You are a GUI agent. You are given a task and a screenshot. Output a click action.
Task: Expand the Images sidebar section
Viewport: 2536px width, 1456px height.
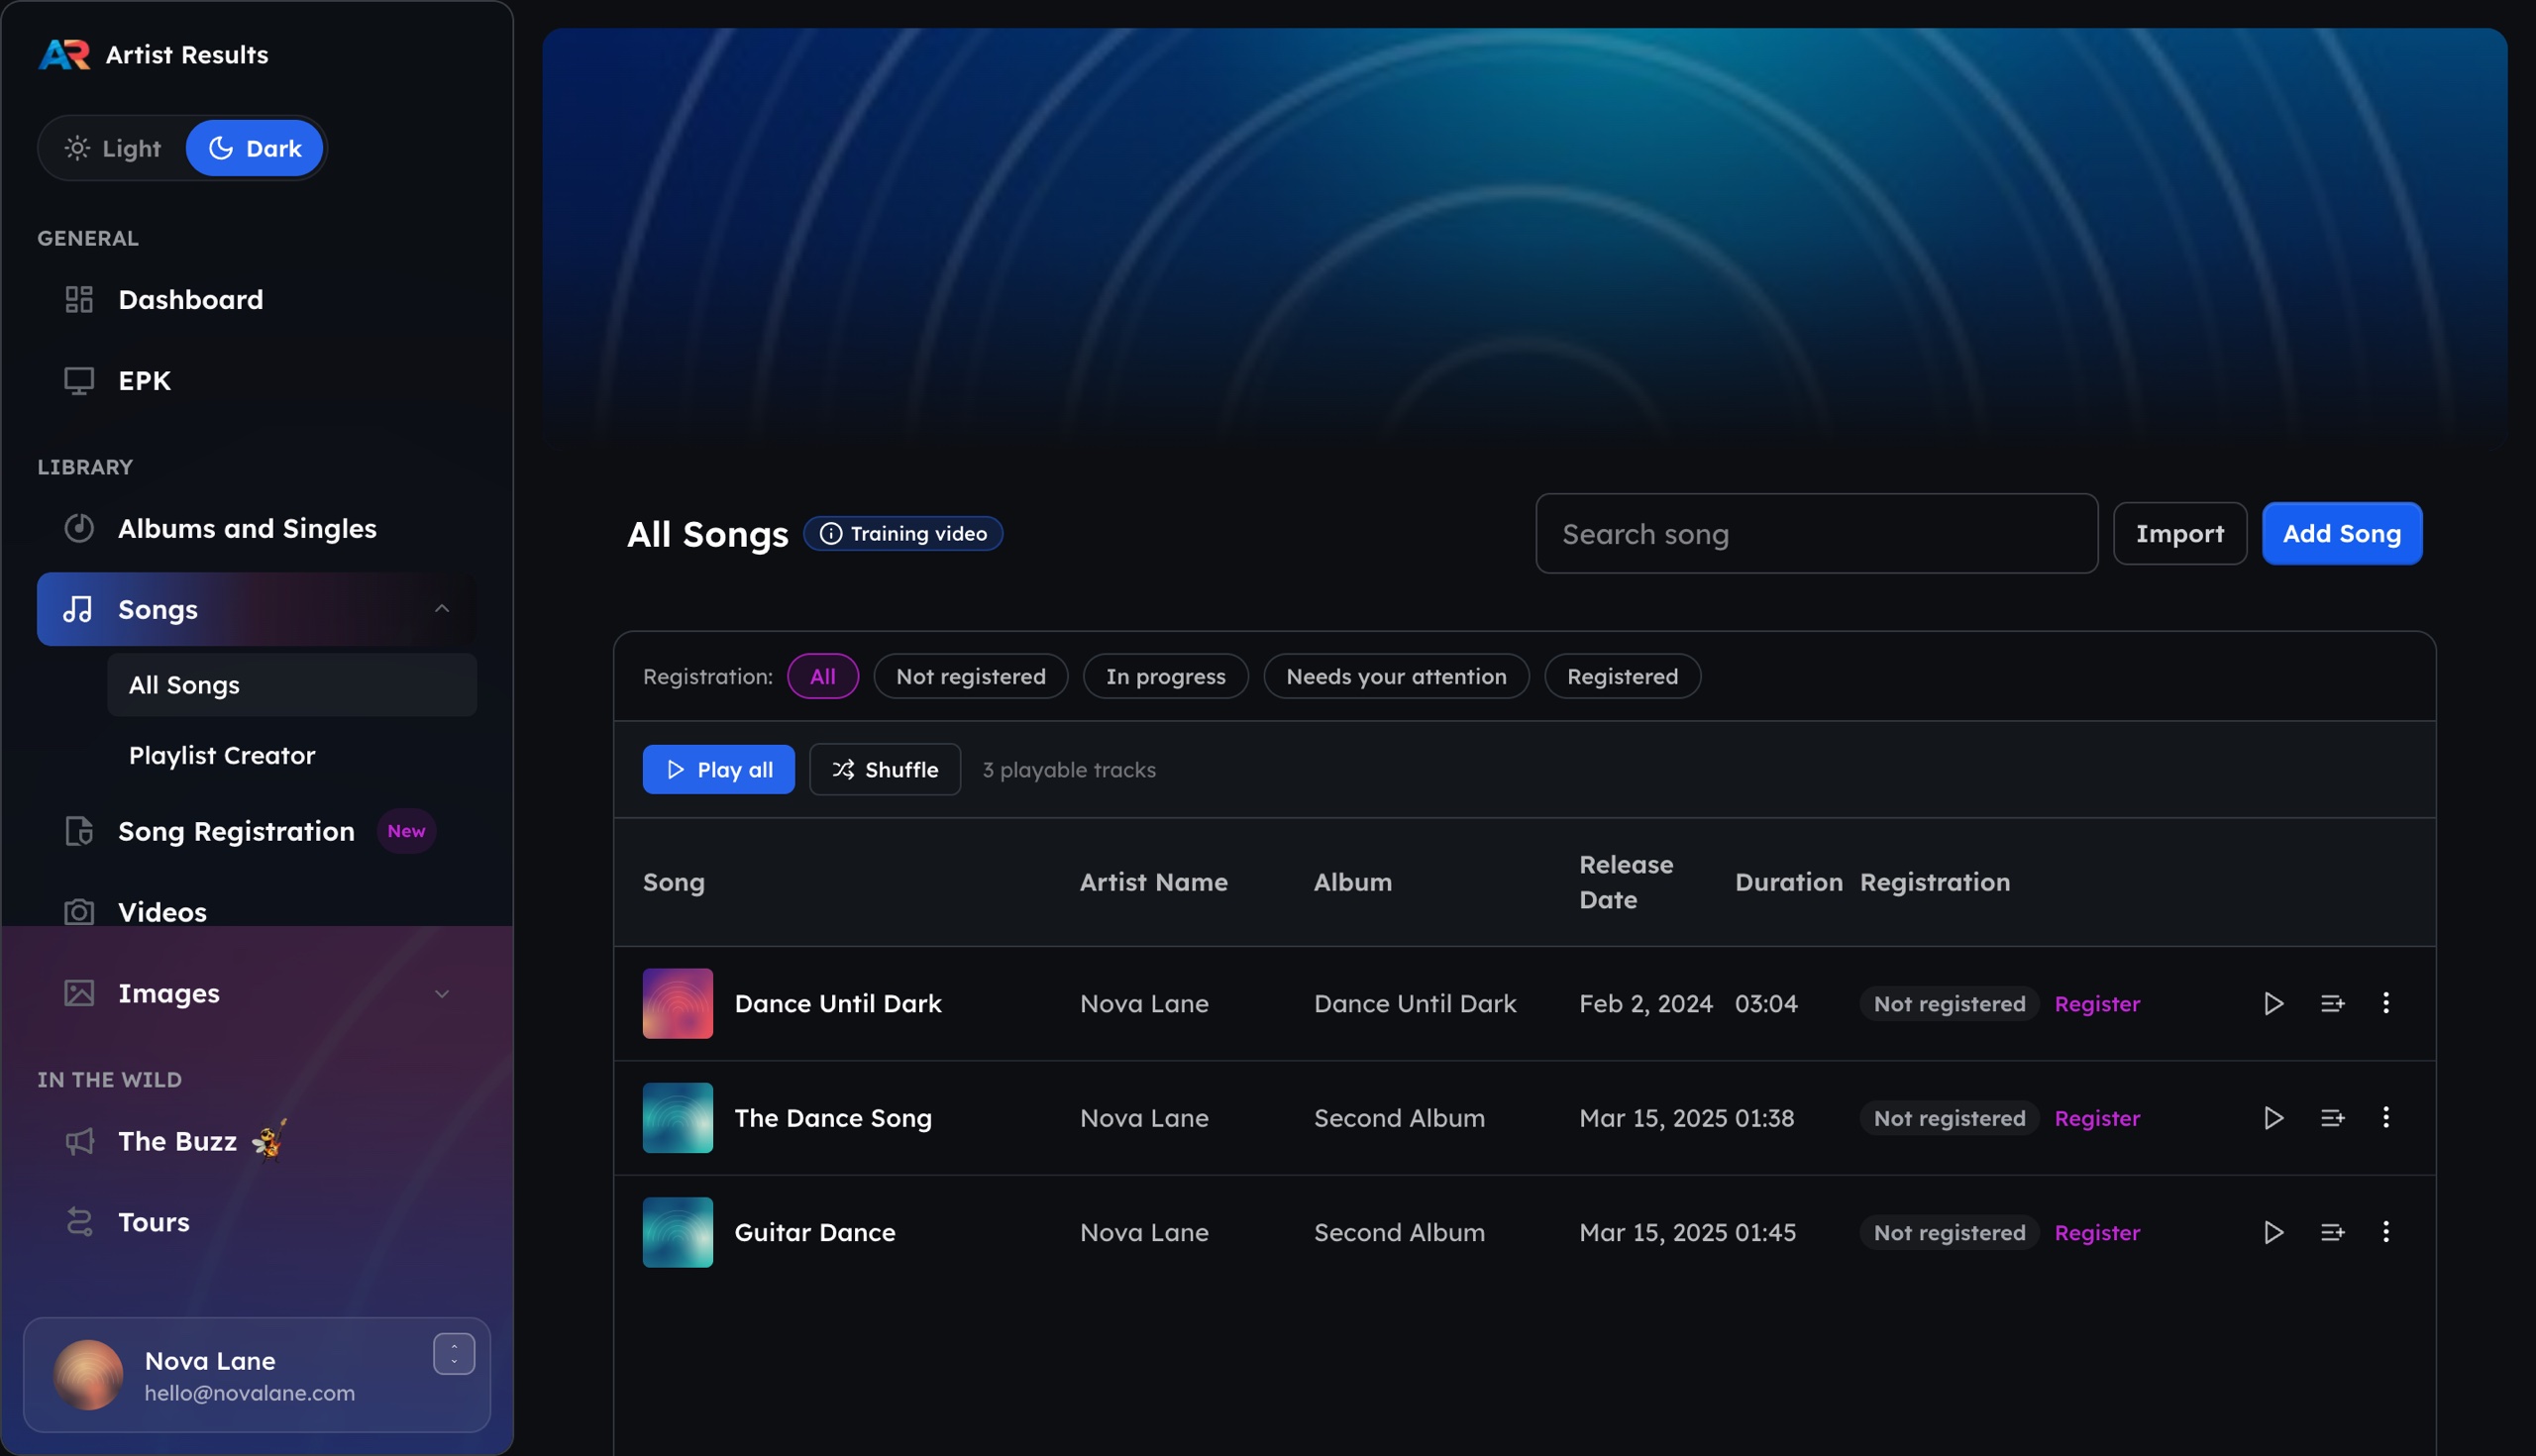pyautogui.click(x=441, y=993)
